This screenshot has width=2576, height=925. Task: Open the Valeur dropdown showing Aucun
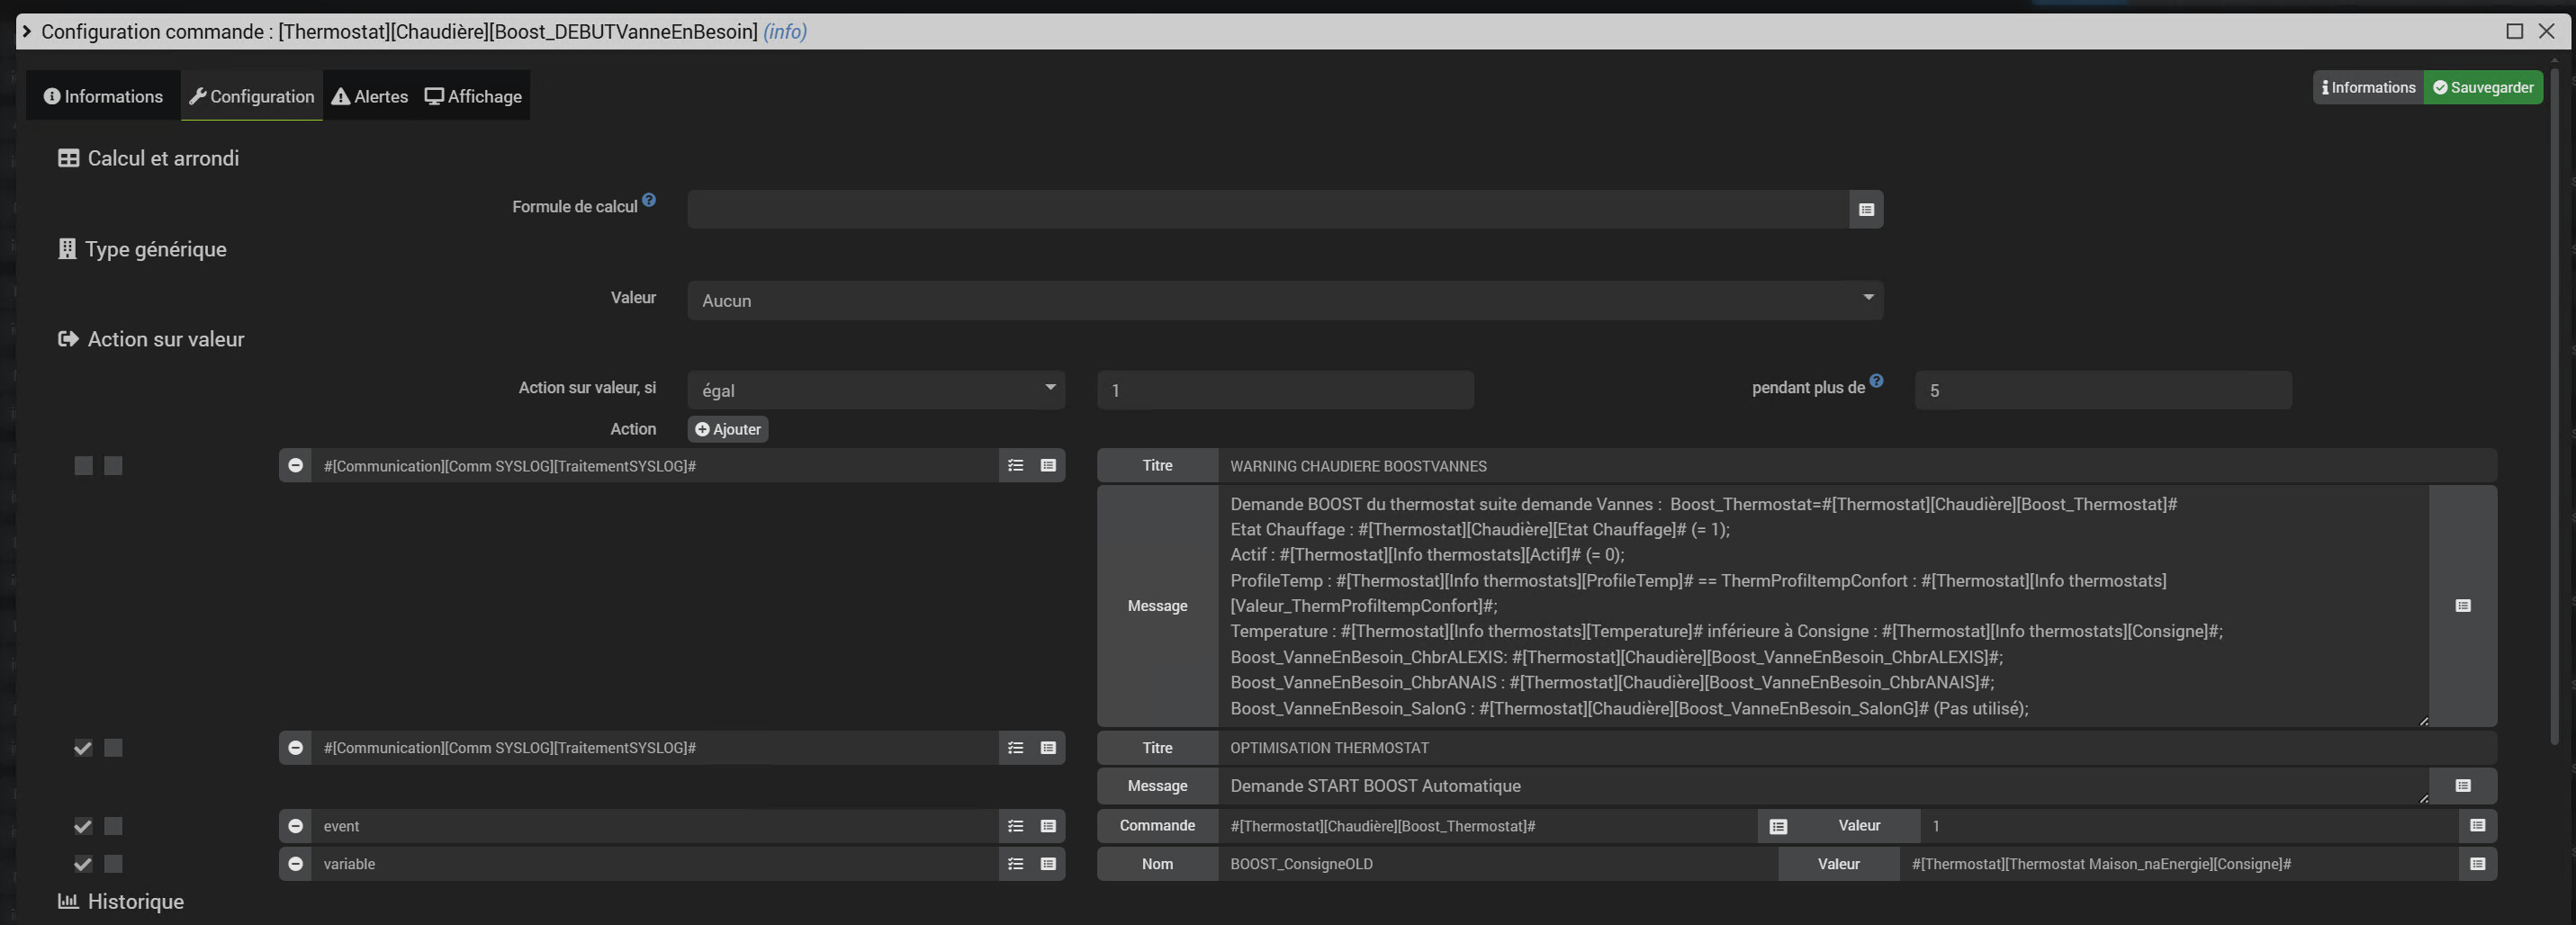coord(1284,300)
